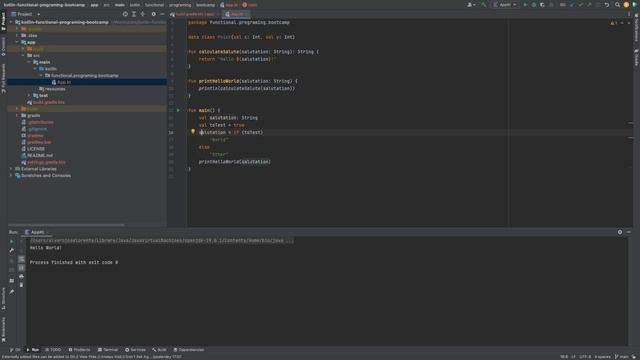Click the Rollback undo arrow icon
The image size is (640, 360).
607,5
